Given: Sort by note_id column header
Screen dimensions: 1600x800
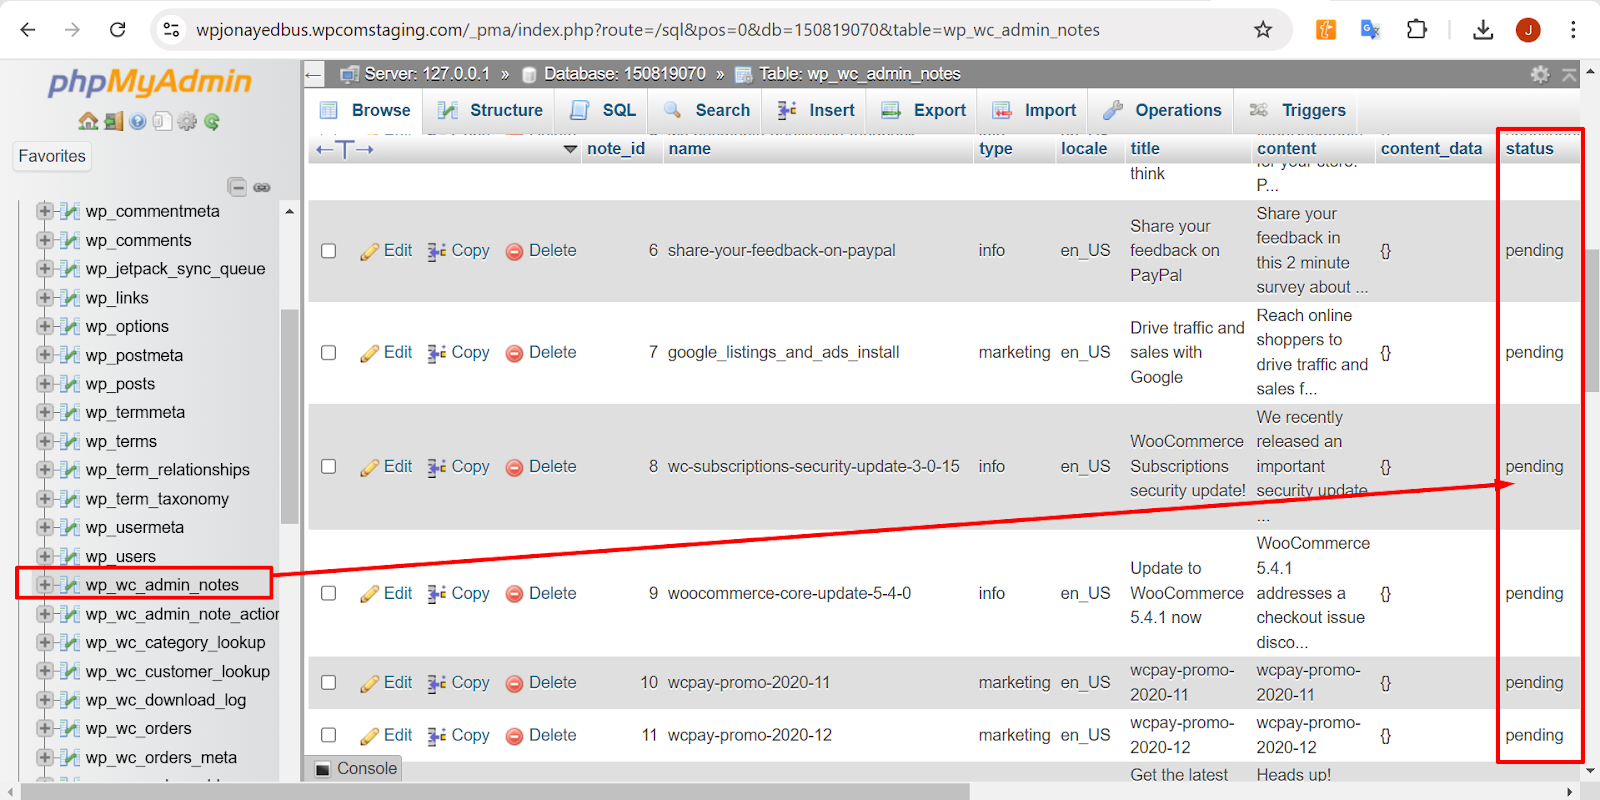Looking at the screenshot, I should tap(616, 149).
